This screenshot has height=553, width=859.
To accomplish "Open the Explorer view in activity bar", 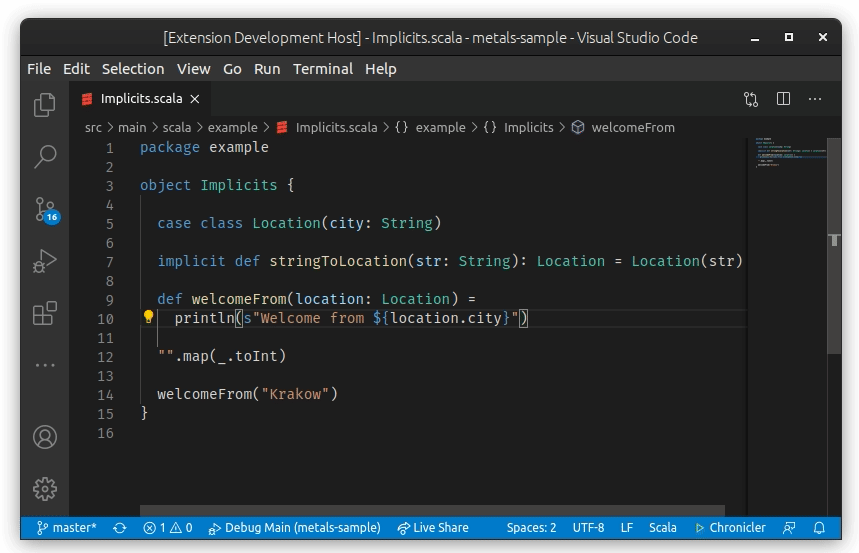I will [x=45, y=105].
